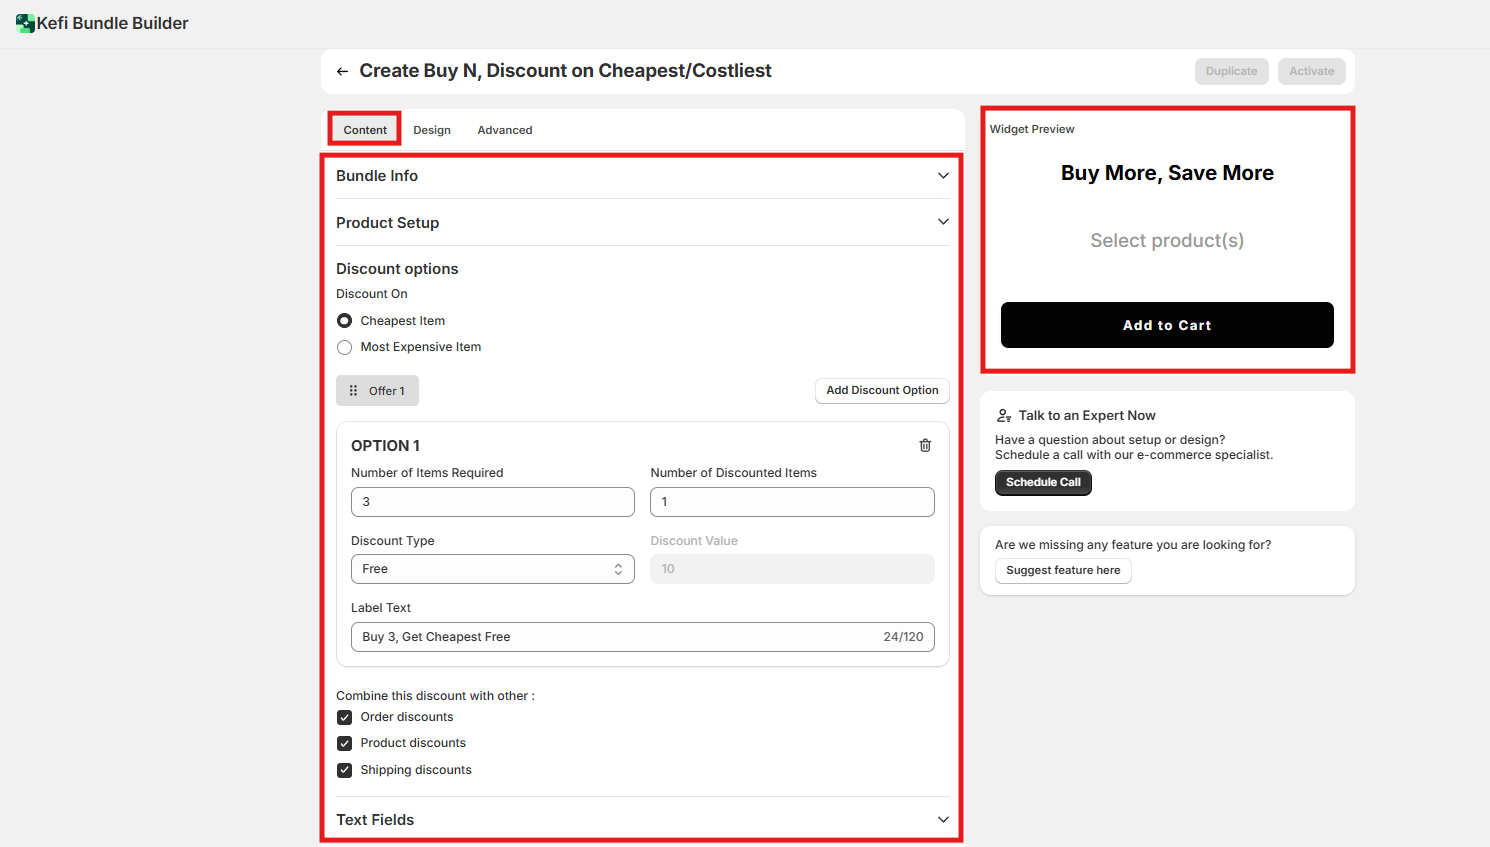Image resolution: width=1490 pixels, height=847 pixels.
Task: Expand the Product Setup section
Action: [942, 222]
